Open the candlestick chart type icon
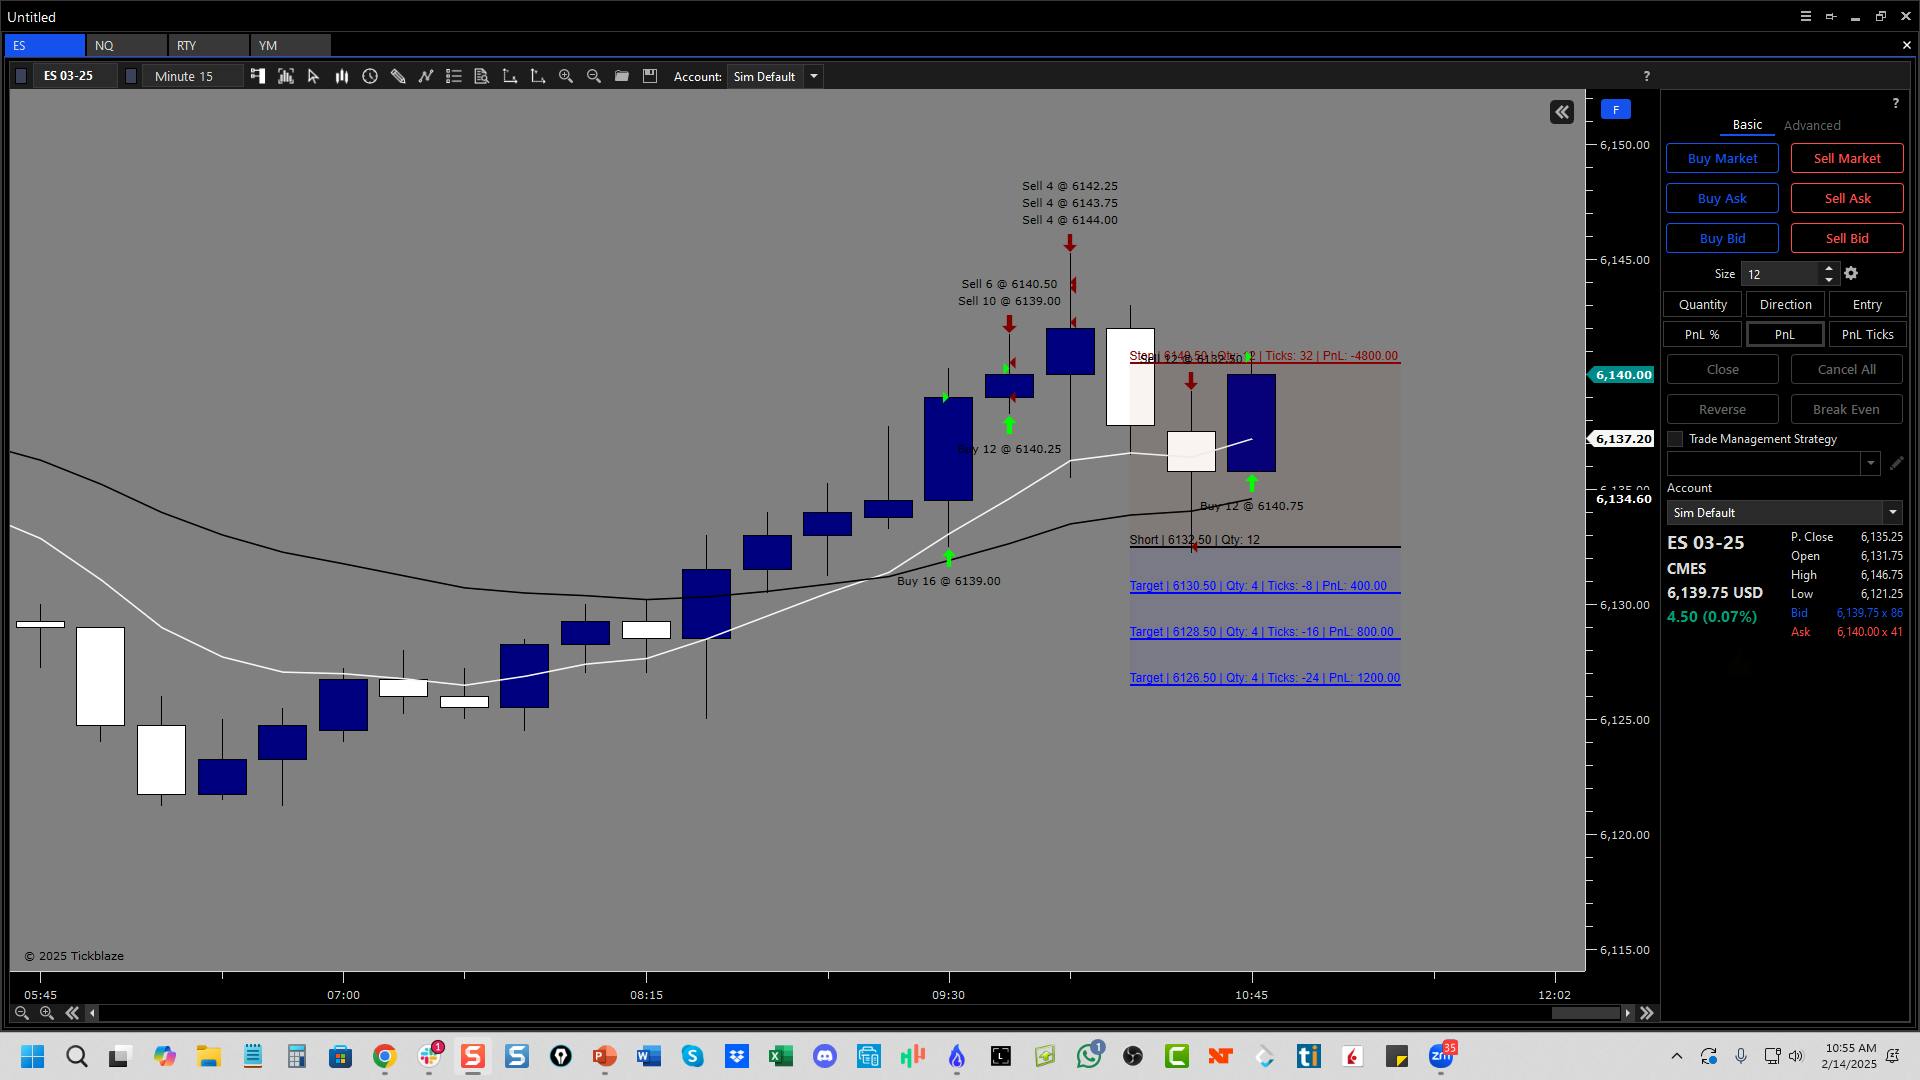 pyautogui.click(x=341, y=76)
